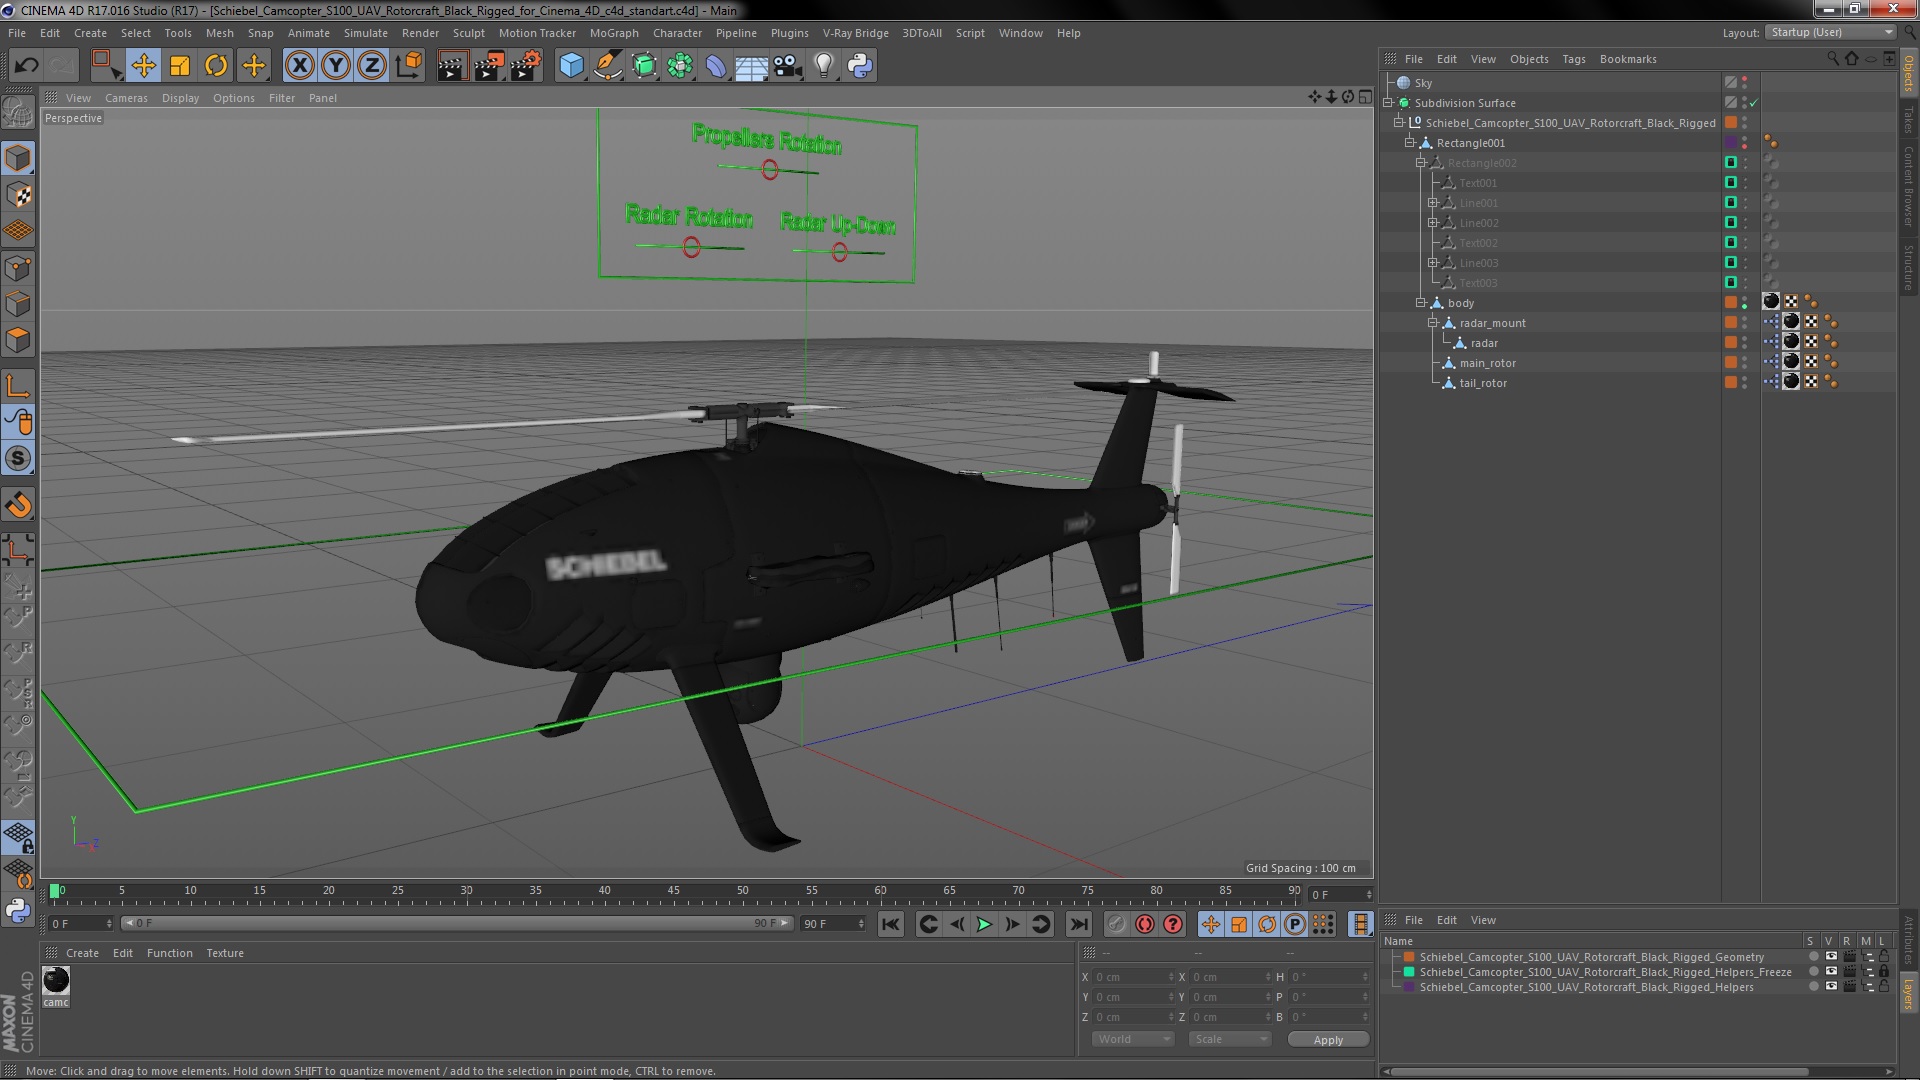Add a Cube primitive object

point(571,66)
